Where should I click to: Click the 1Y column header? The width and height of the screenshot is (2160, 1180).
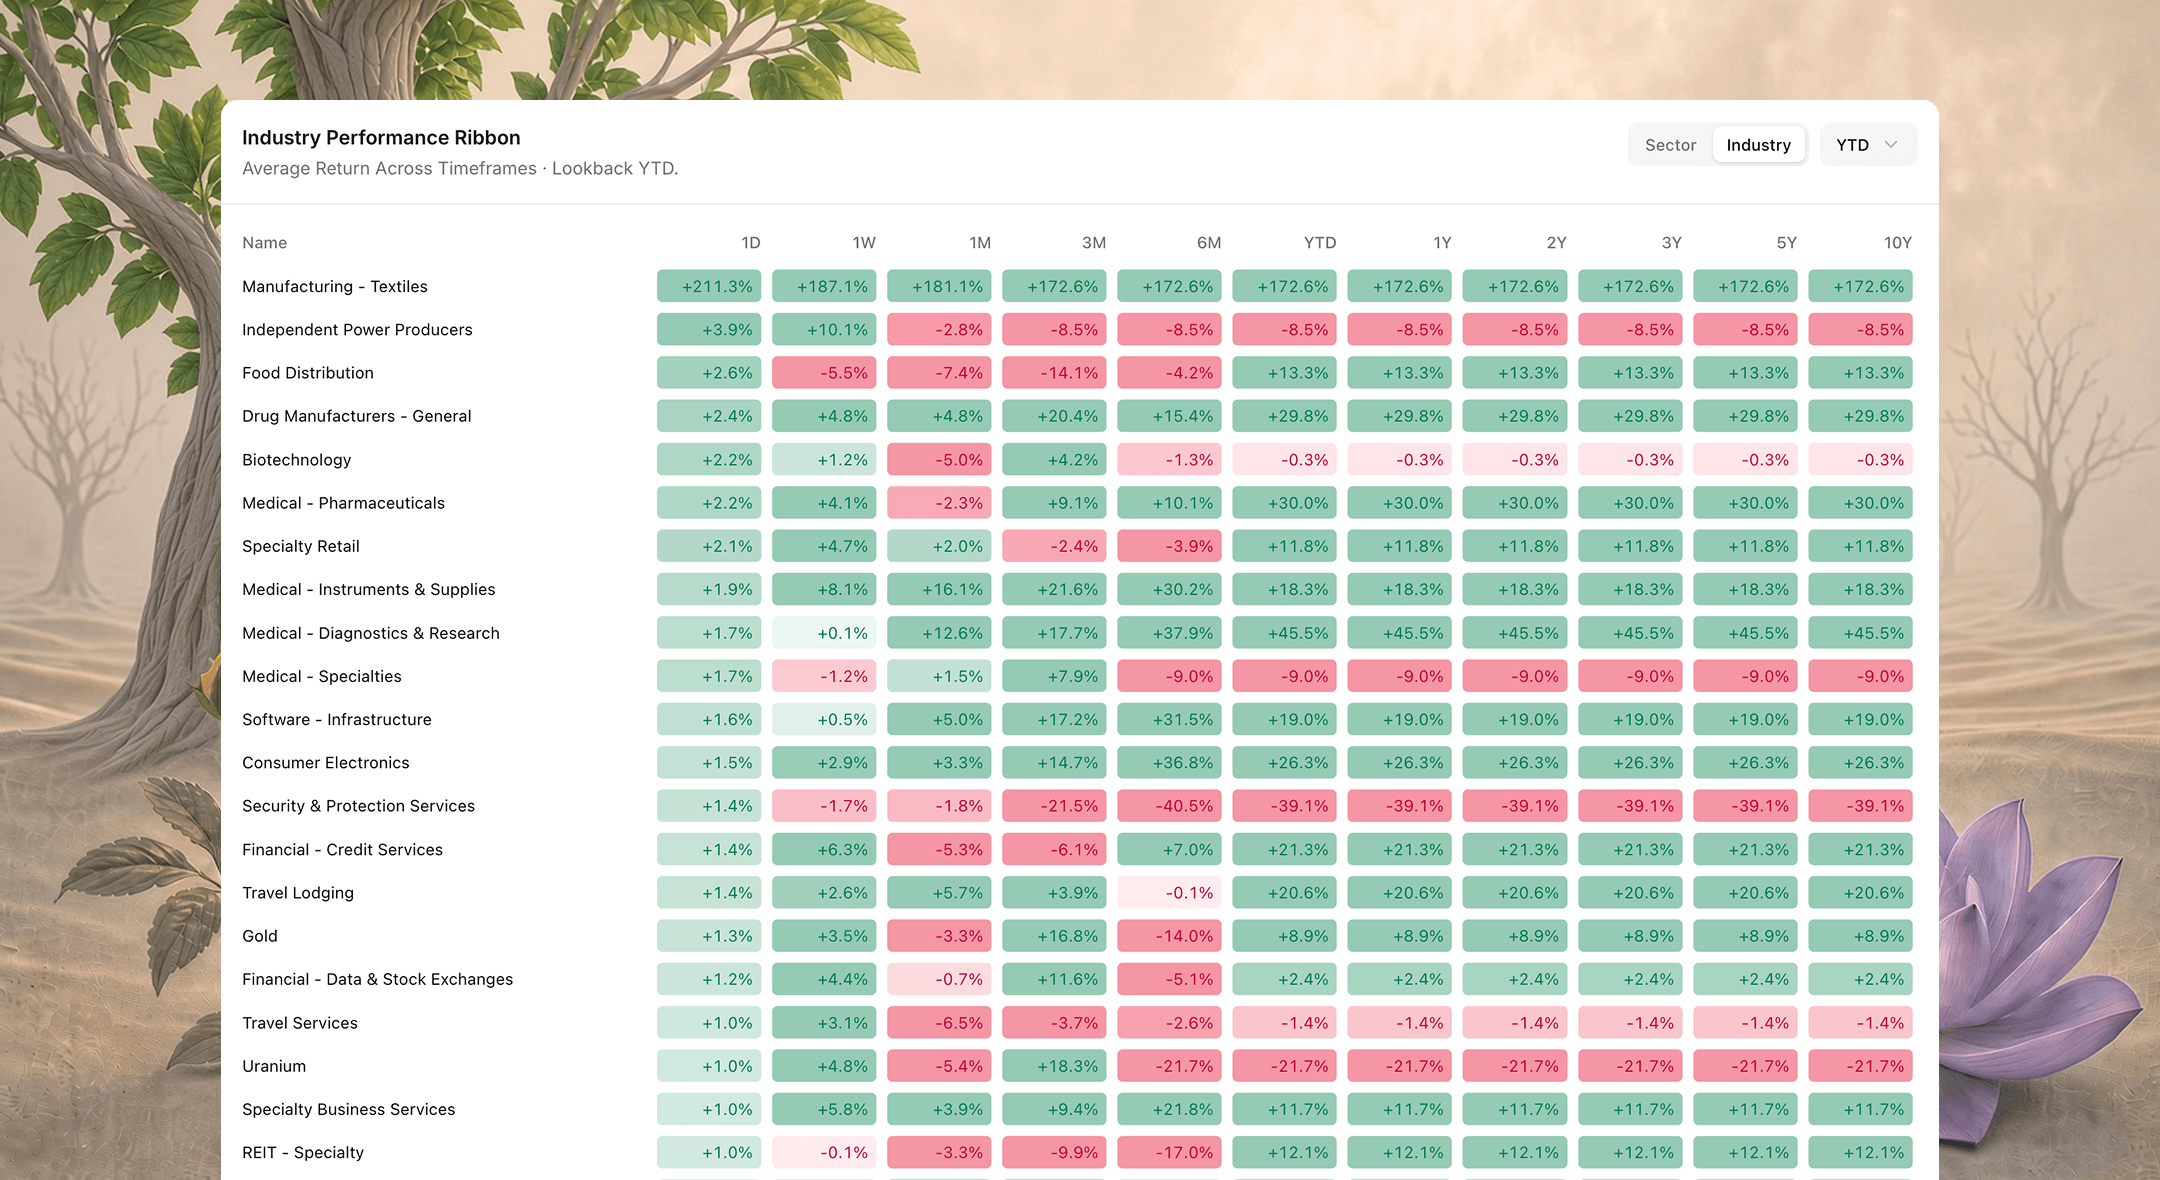1442,243
